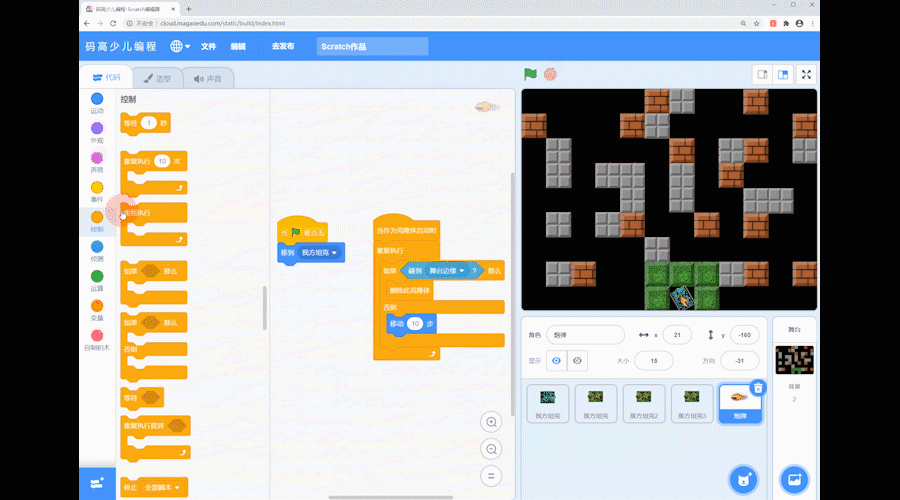Select the 侦测 sensing block category
Viewport: 900px width, 500px height.
point(97,251)
